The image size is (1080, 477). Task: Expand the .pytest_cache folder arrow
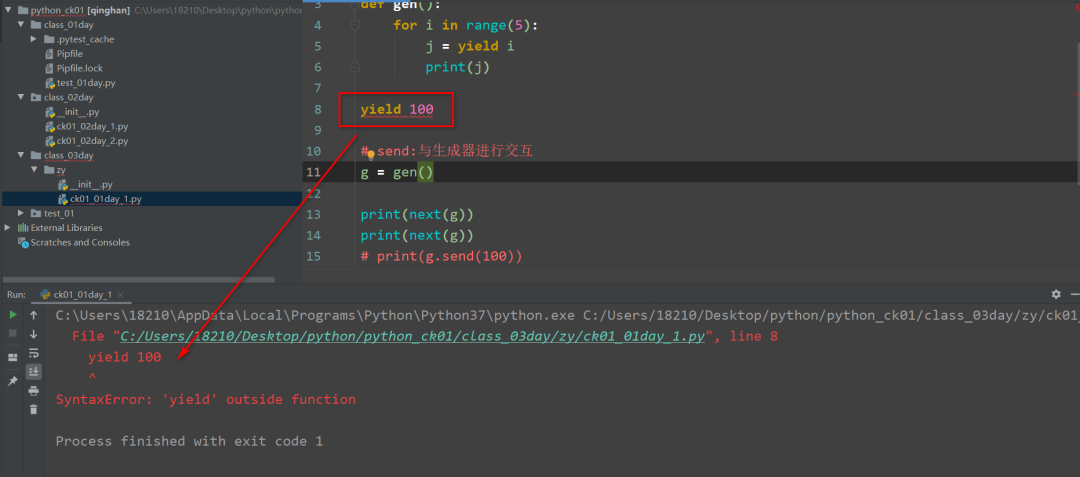click(x=34, y=39)
